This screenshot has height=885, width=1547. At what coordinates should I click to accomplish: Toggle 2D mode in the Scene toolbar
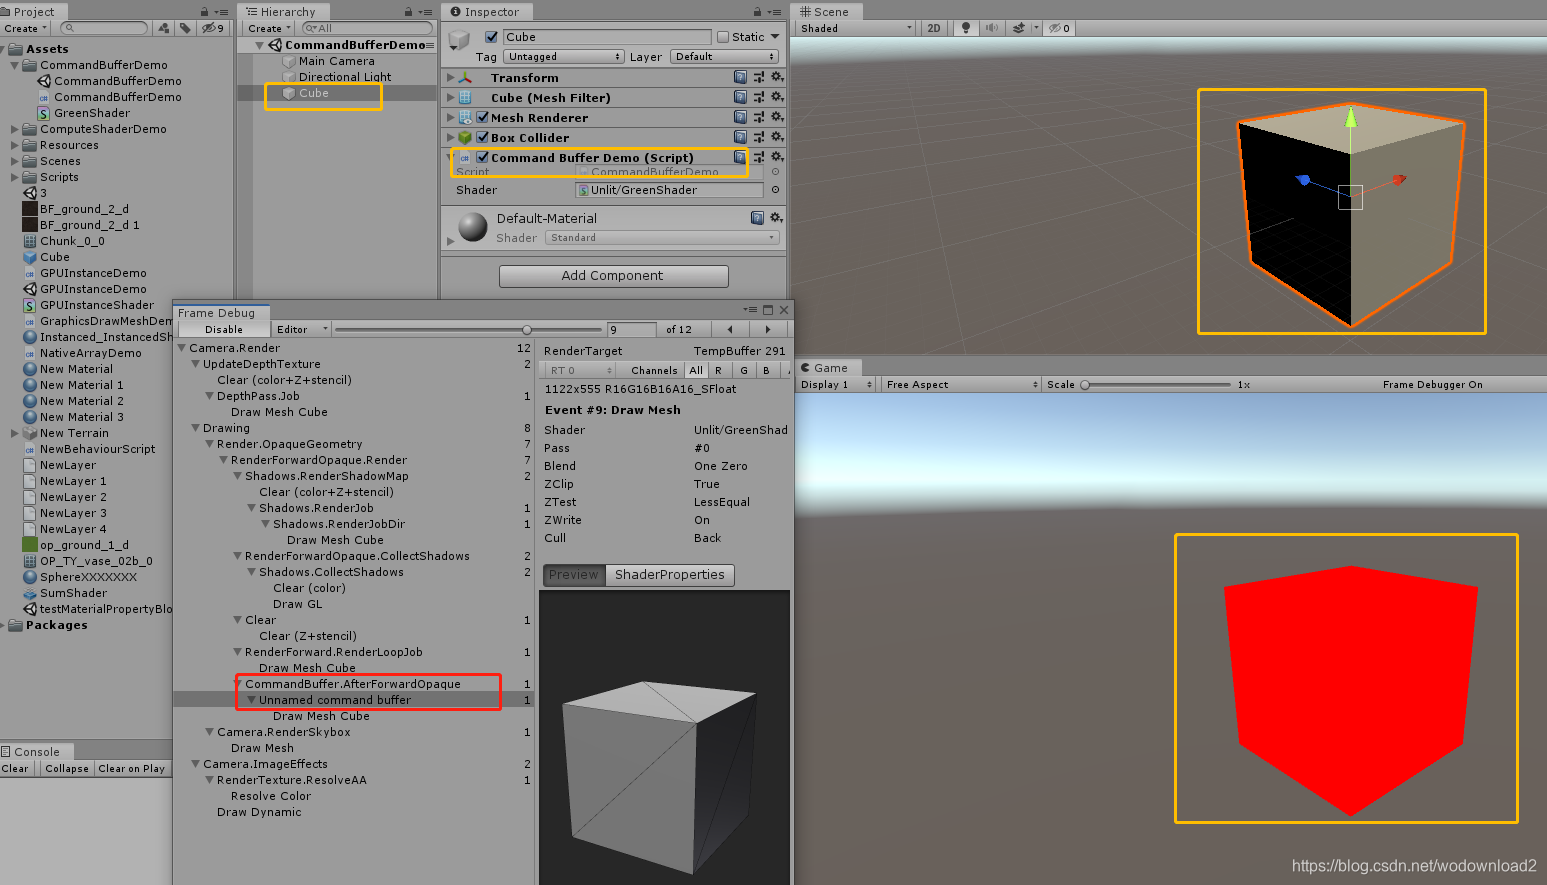click(x=932, y=27)
